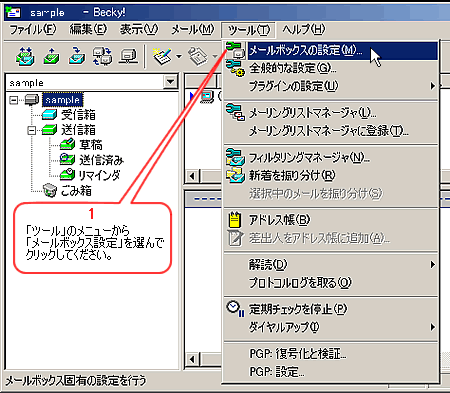Open the 受信箱 inbox folder

78,115
